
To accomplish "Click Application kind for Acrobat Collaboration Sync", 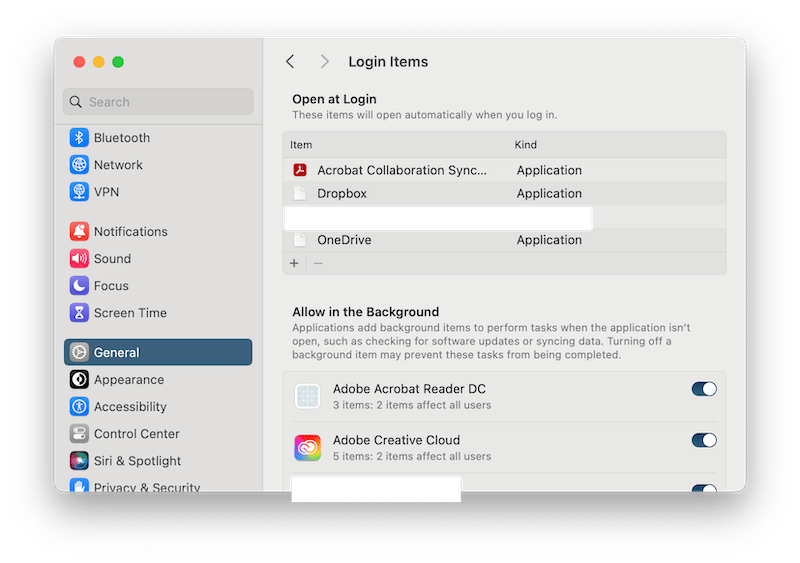I will (x=549, y=170).
